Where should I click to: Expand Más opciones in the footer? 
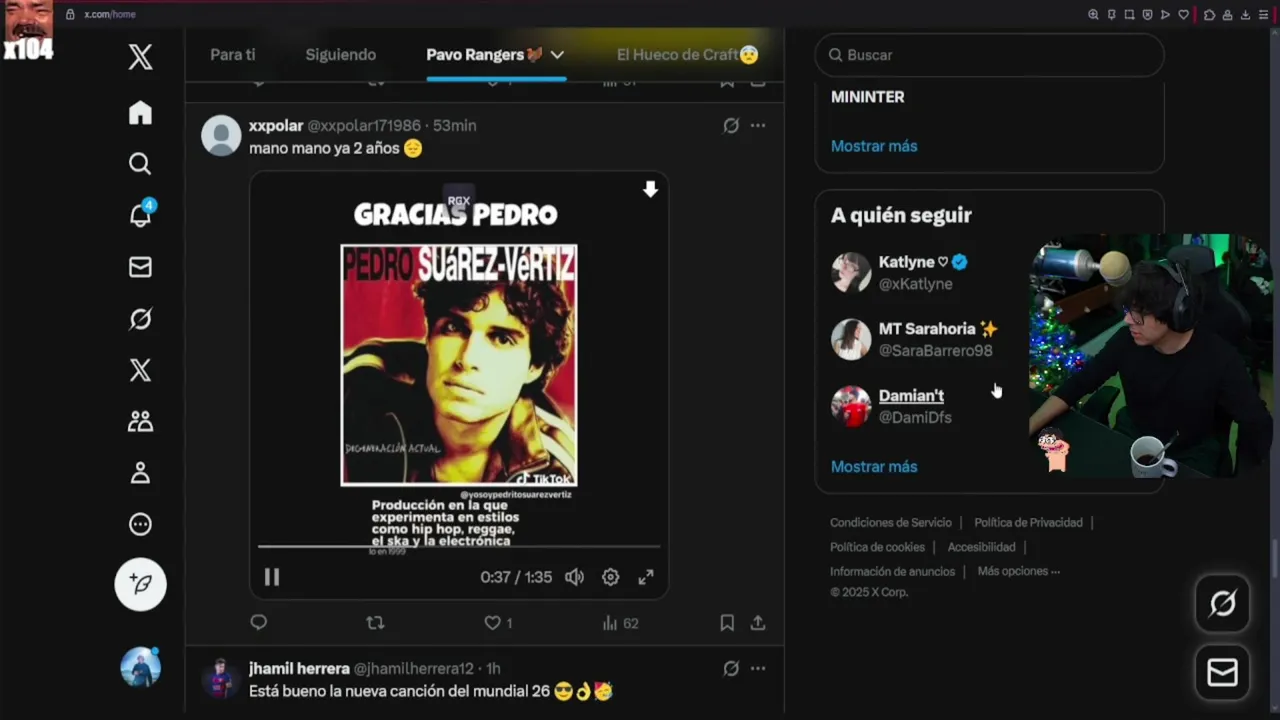1018,572
